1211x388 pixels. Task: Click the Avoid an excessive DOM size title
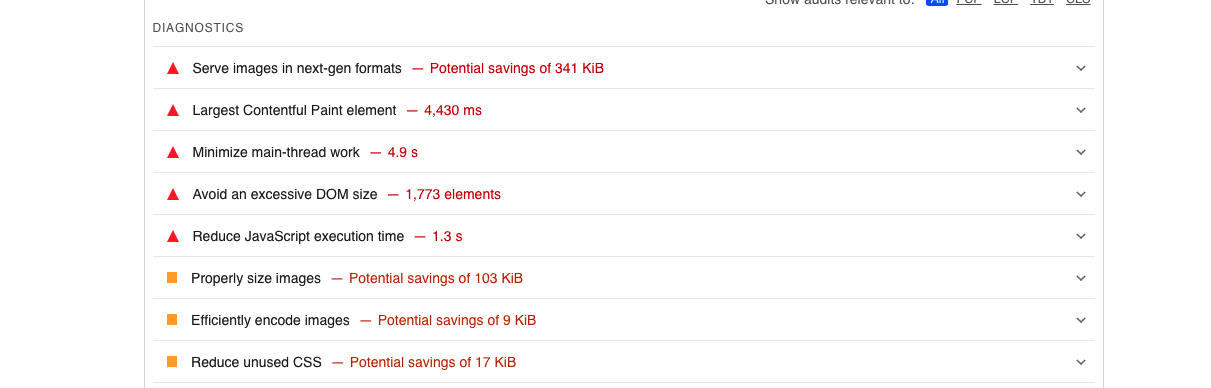[x=285, y=194]
